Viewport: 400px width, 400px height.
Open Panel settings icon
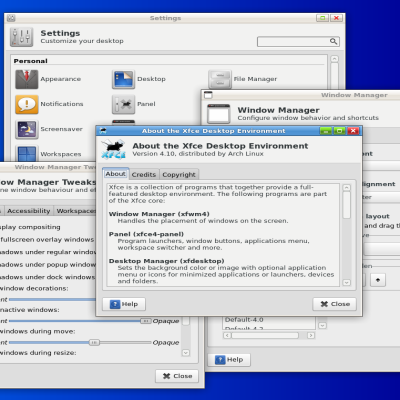[x=123, y=104]
